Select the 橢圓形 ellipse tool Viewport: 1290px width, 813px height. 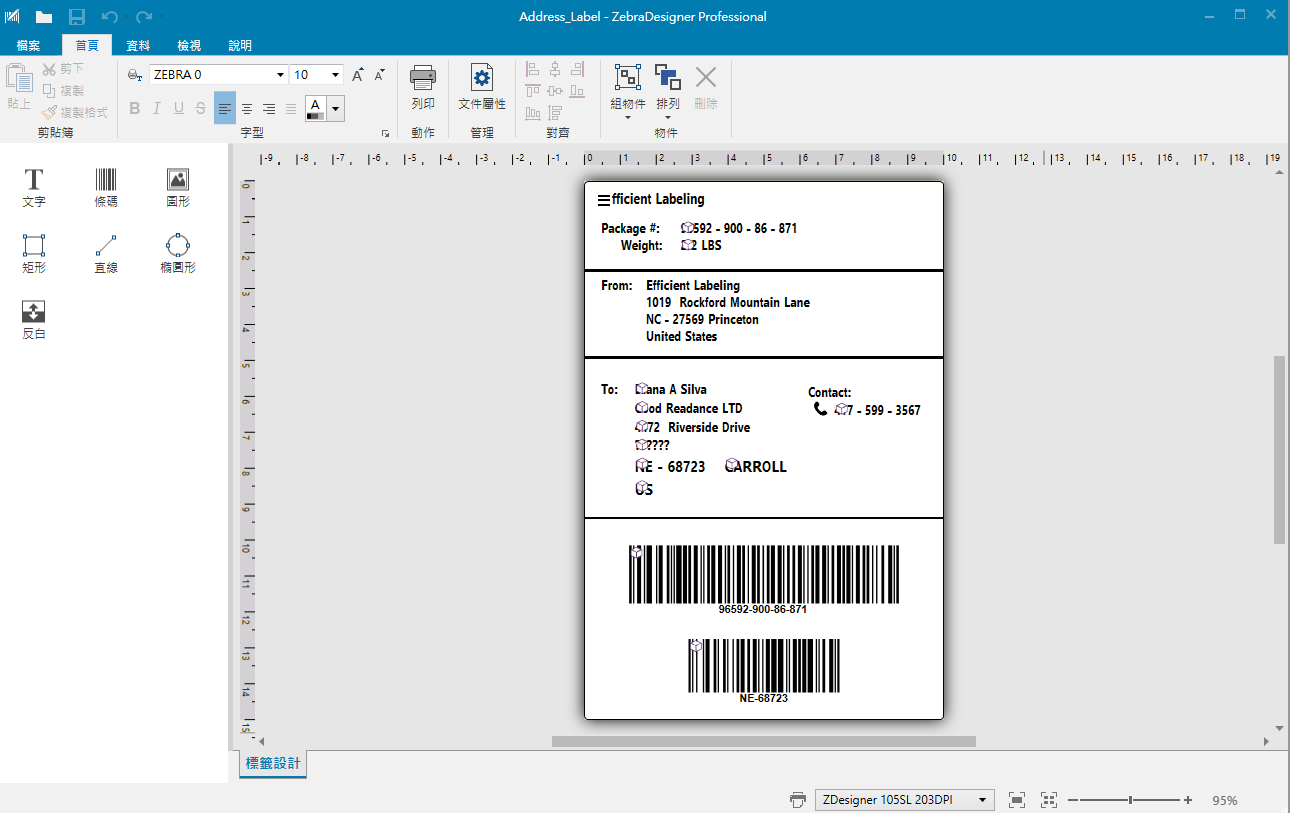click(178, 254)
